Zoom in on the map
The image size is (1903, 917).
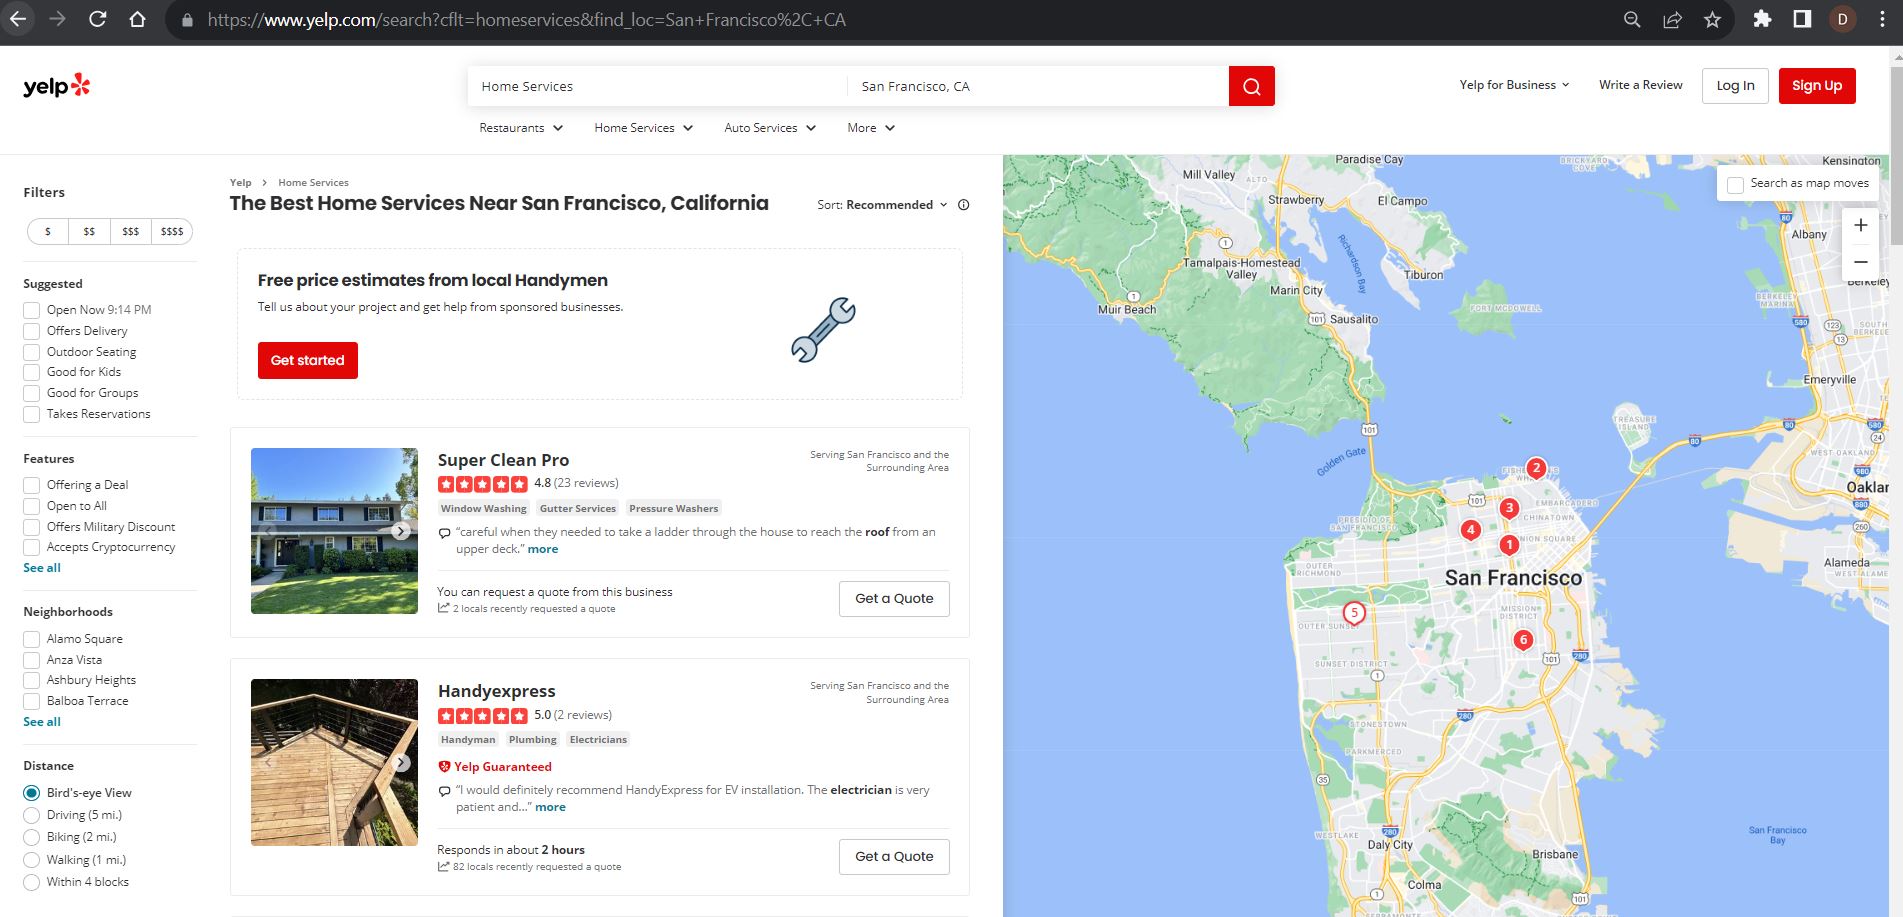coord(1860,226)
